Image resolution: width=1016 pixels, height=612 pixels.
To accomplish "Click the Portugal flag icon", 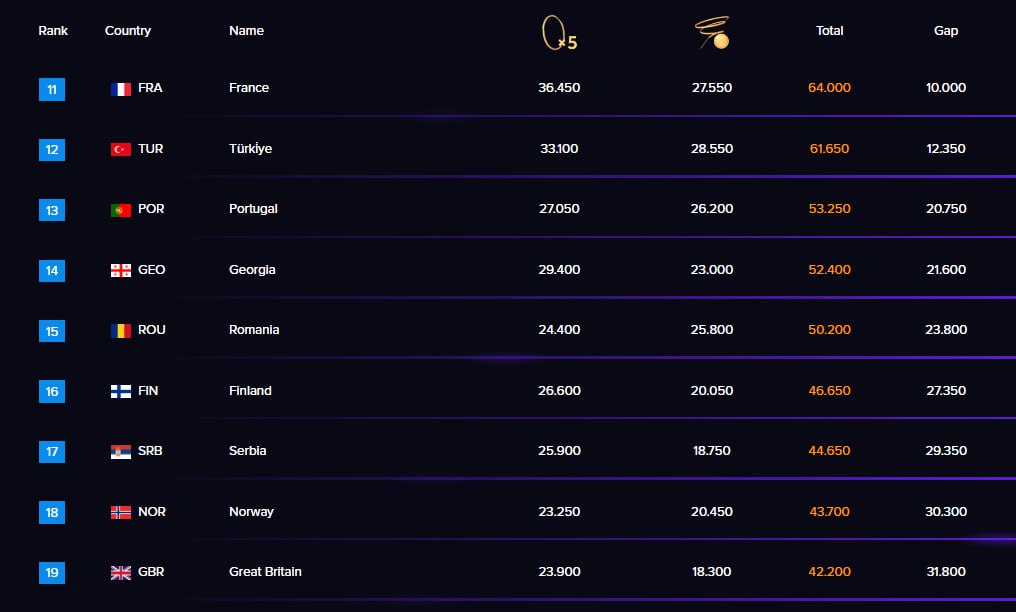I will (x=121, y=210).
